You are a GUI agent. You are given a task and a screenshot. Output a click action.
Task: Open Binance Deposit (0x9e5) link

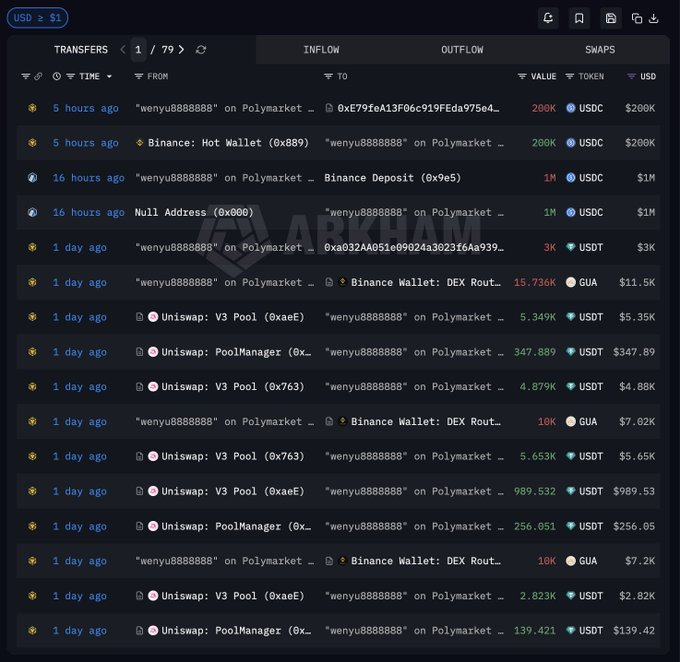coord(392,177)
